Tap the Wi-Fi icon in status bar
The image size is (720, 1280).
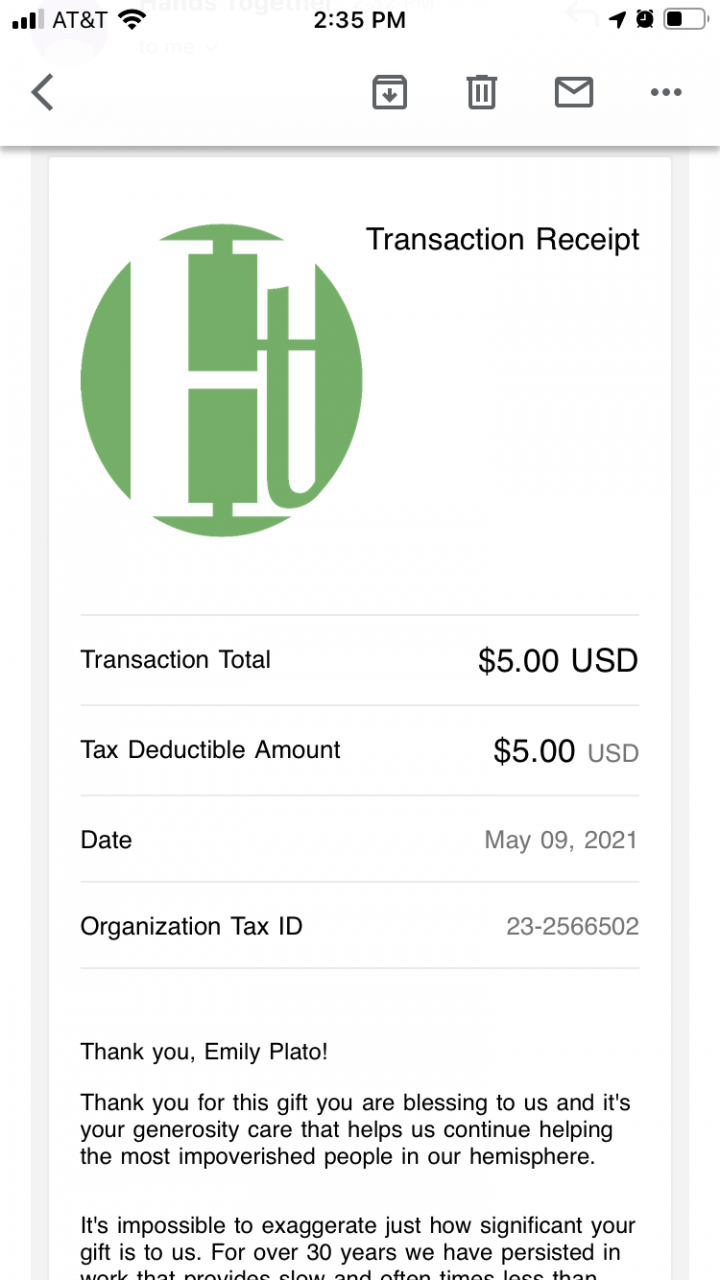[131, 19]
